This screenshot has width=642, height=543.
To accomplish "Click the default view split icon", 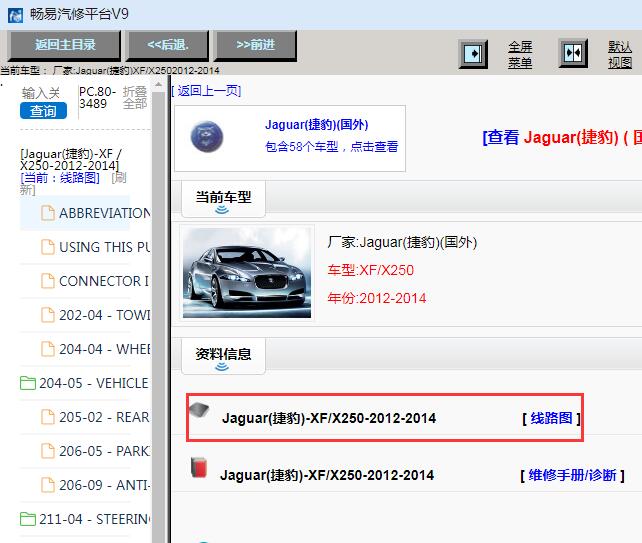I will (x=573, y=53).
